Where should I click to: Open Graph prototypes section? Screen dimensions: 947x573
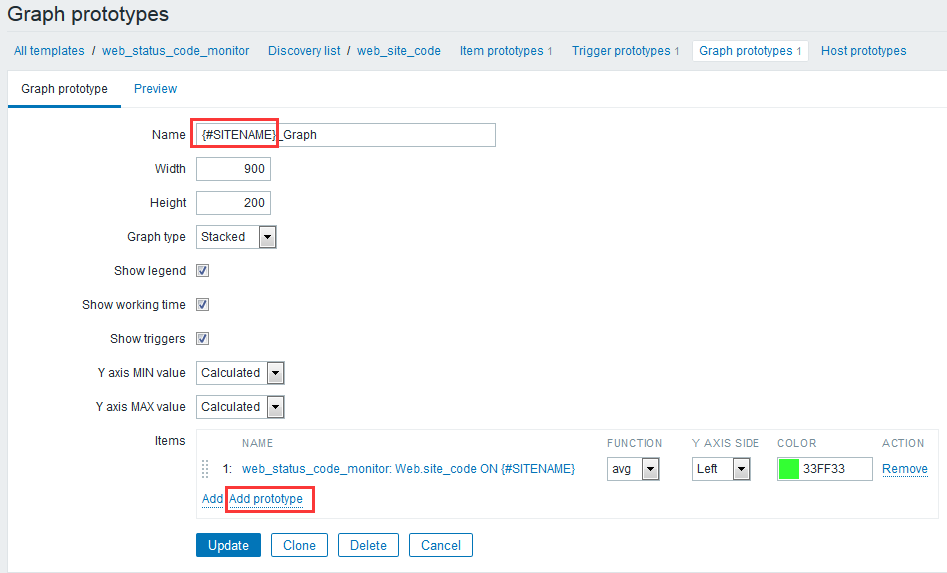click(750, 51)
